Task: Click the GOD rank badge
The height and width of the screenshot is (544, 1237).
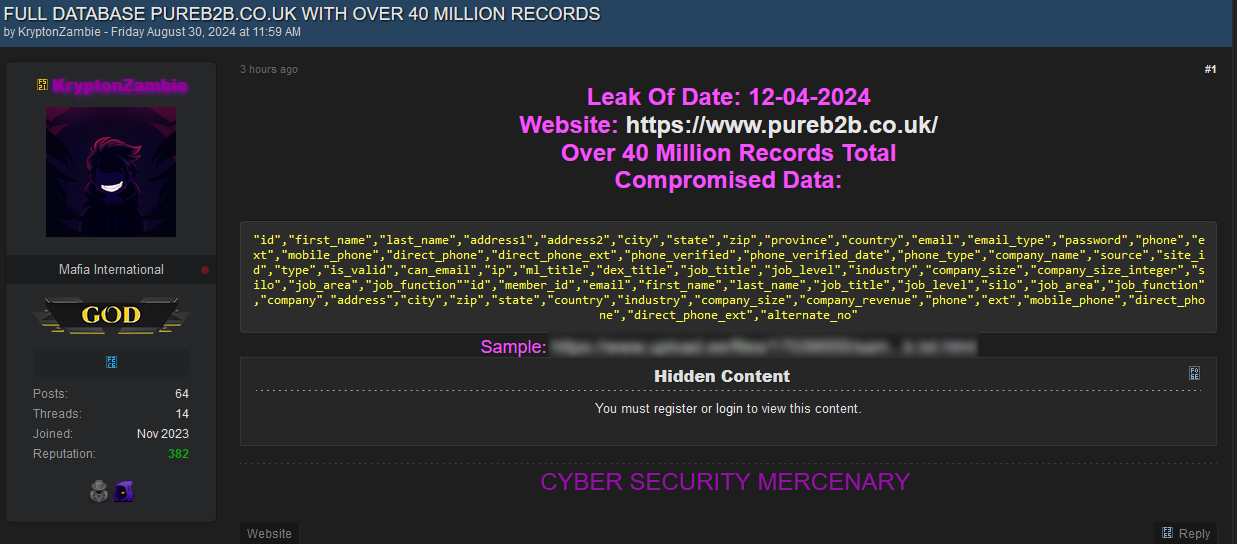Action: pos(111,316)
